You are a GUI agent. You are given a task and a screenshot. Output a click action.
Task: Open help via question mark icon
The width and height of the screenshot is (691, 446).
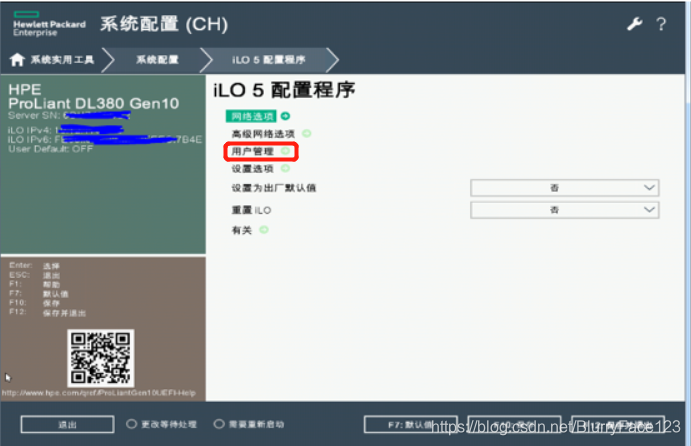[x=661, y=24]
